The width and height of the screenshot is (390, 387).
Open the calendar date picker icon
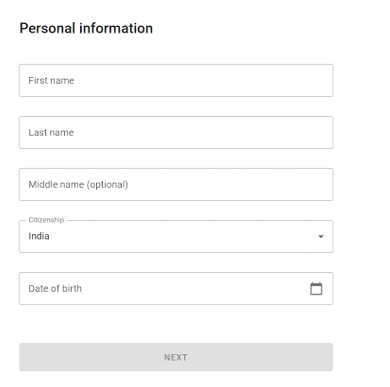click(x=316, y=289)
